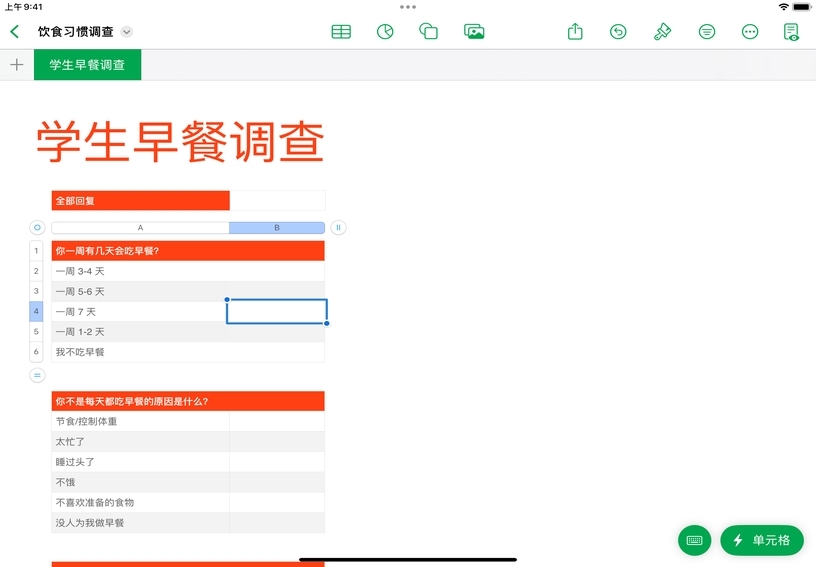
Task: Open the insert shape menu
Action: pyautogui.click(x=429, y=32)
